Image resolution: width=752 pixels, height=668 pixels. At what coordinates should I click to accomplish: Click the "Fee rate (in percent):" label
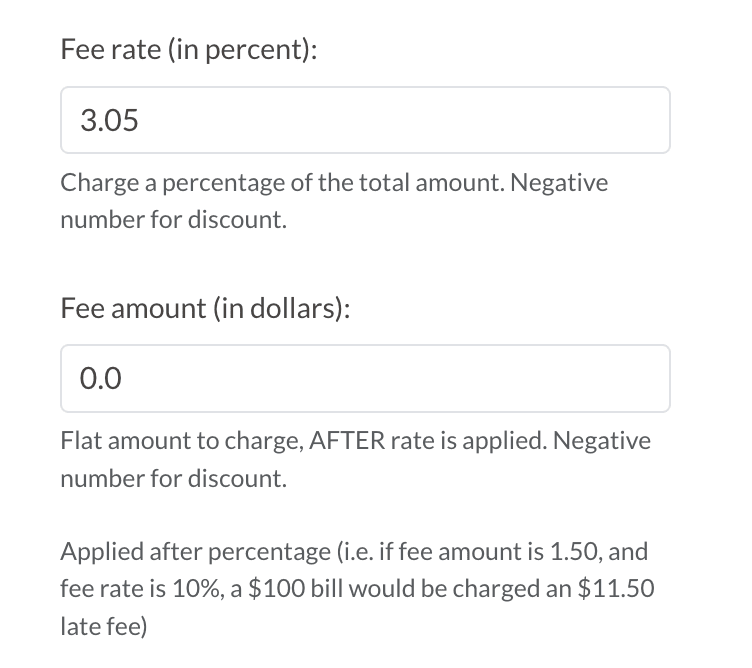[x=189, y=49]
